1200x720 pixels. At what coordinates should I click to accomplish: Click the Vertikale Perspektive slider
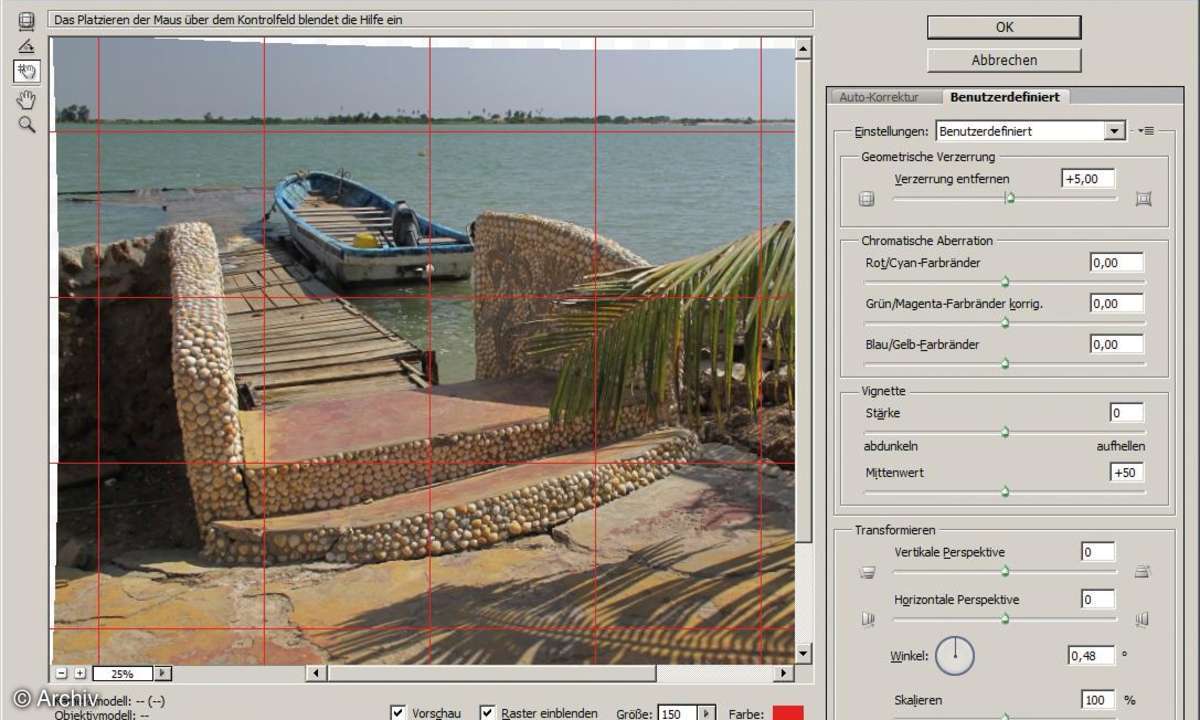(1005, 571)
